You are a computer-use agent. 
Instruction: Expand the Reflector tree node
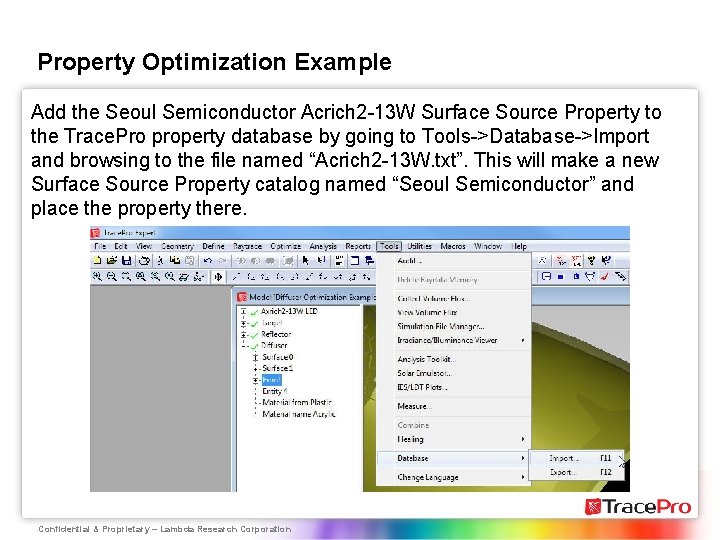pyautogui.click(x=244, y=334)
